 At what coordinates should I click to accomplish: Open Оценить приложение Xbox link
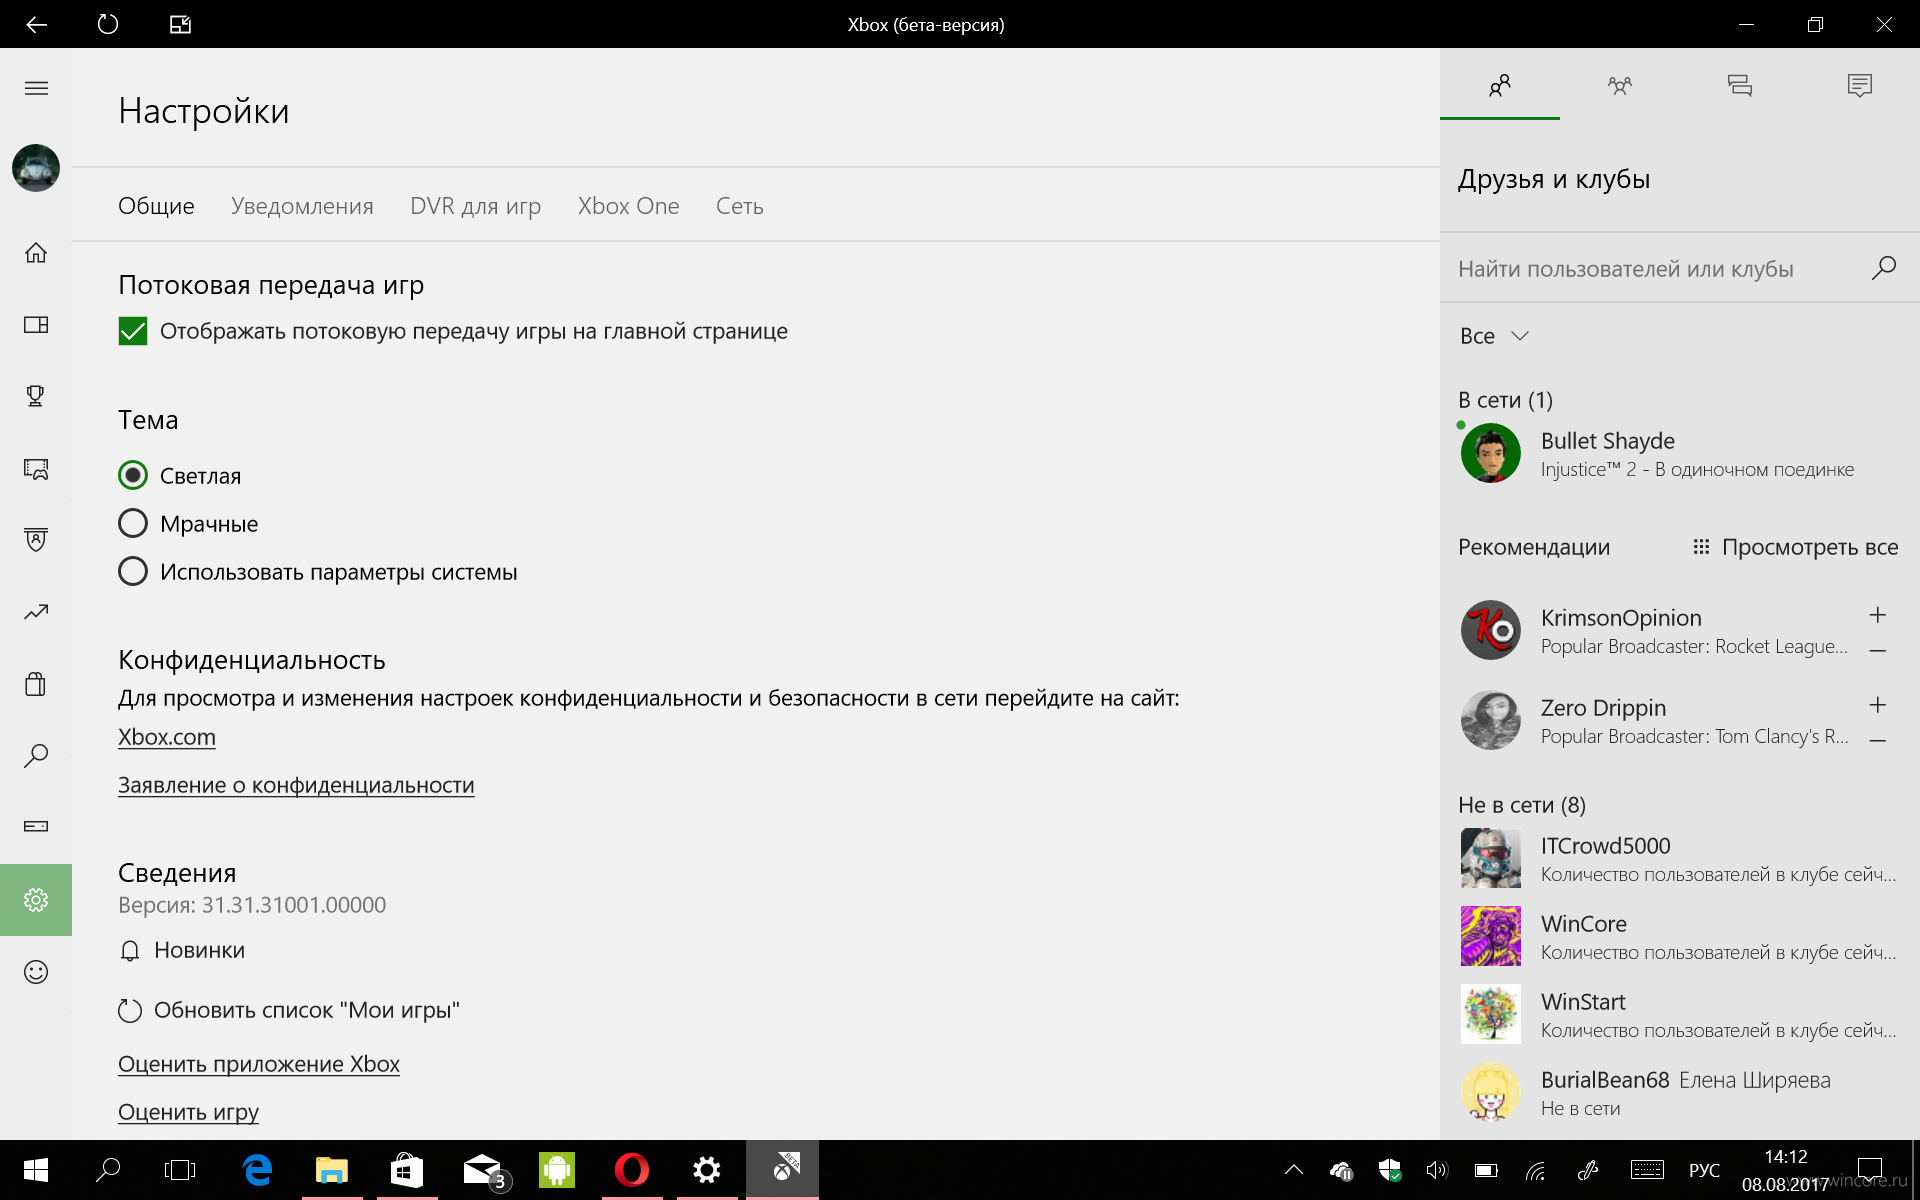259,1064
